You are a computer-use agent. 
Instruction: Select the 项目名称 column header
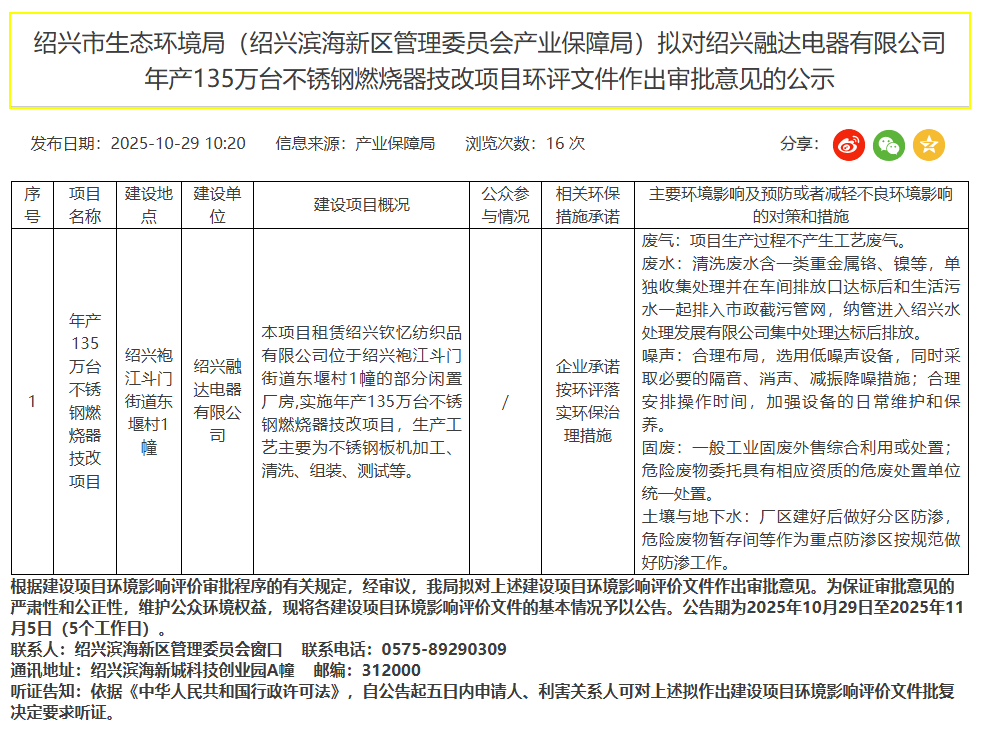coord(85,205)
